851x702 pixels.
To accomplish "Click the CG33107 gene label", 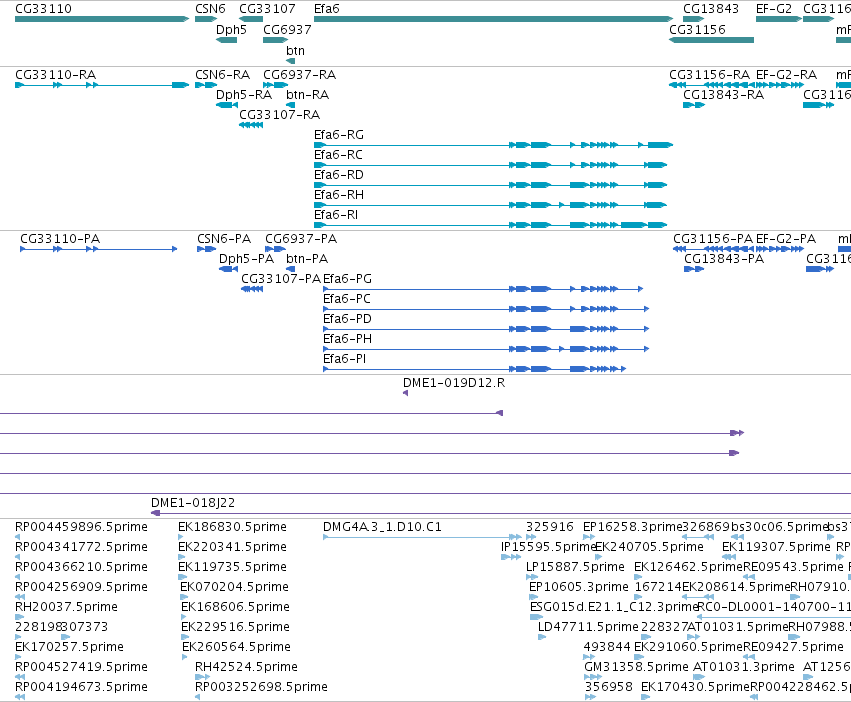I will [x=267, y=9].
